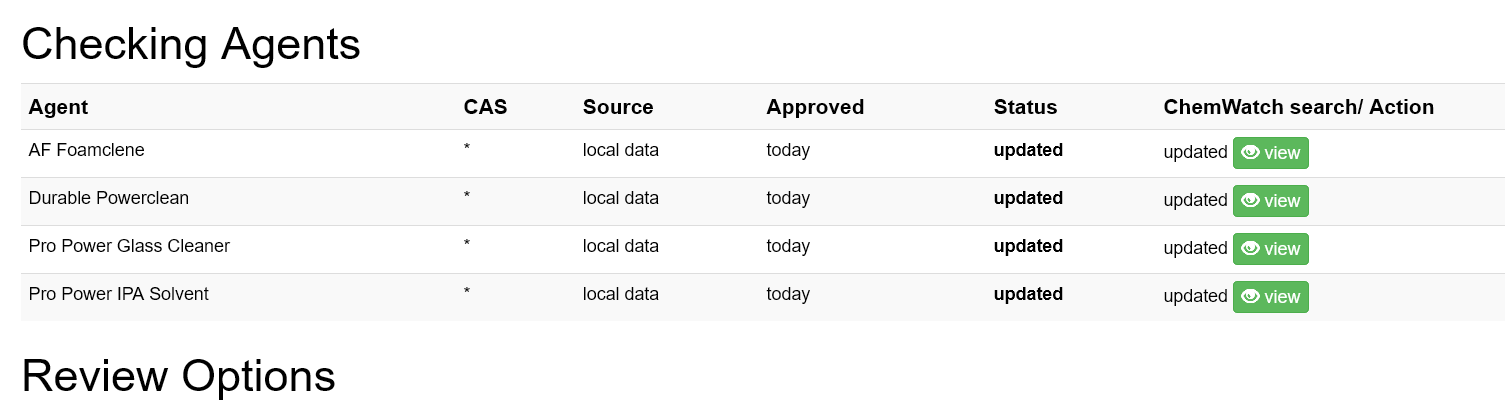This screenshot has height=410, width=1505.
Task: Select the Durable Powerclean agent name
Action: [109, 198]
